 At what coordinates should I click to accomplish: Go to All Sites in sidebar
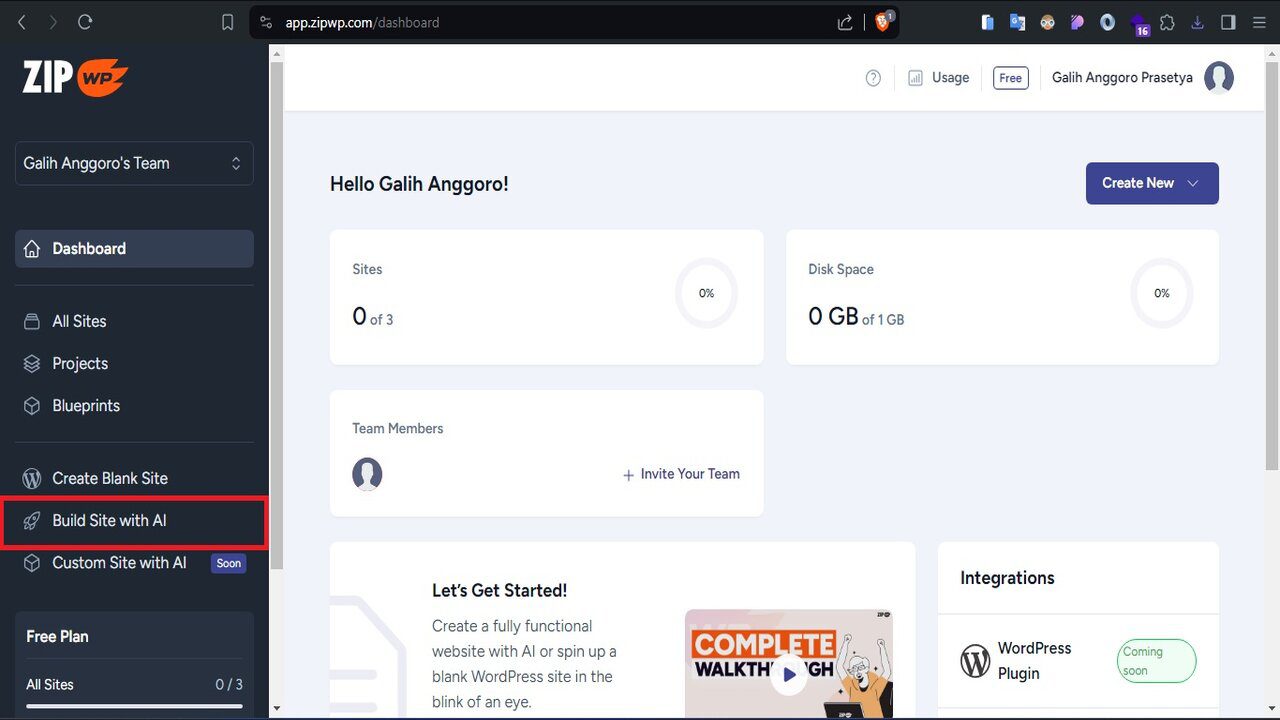tap(79, 321)
